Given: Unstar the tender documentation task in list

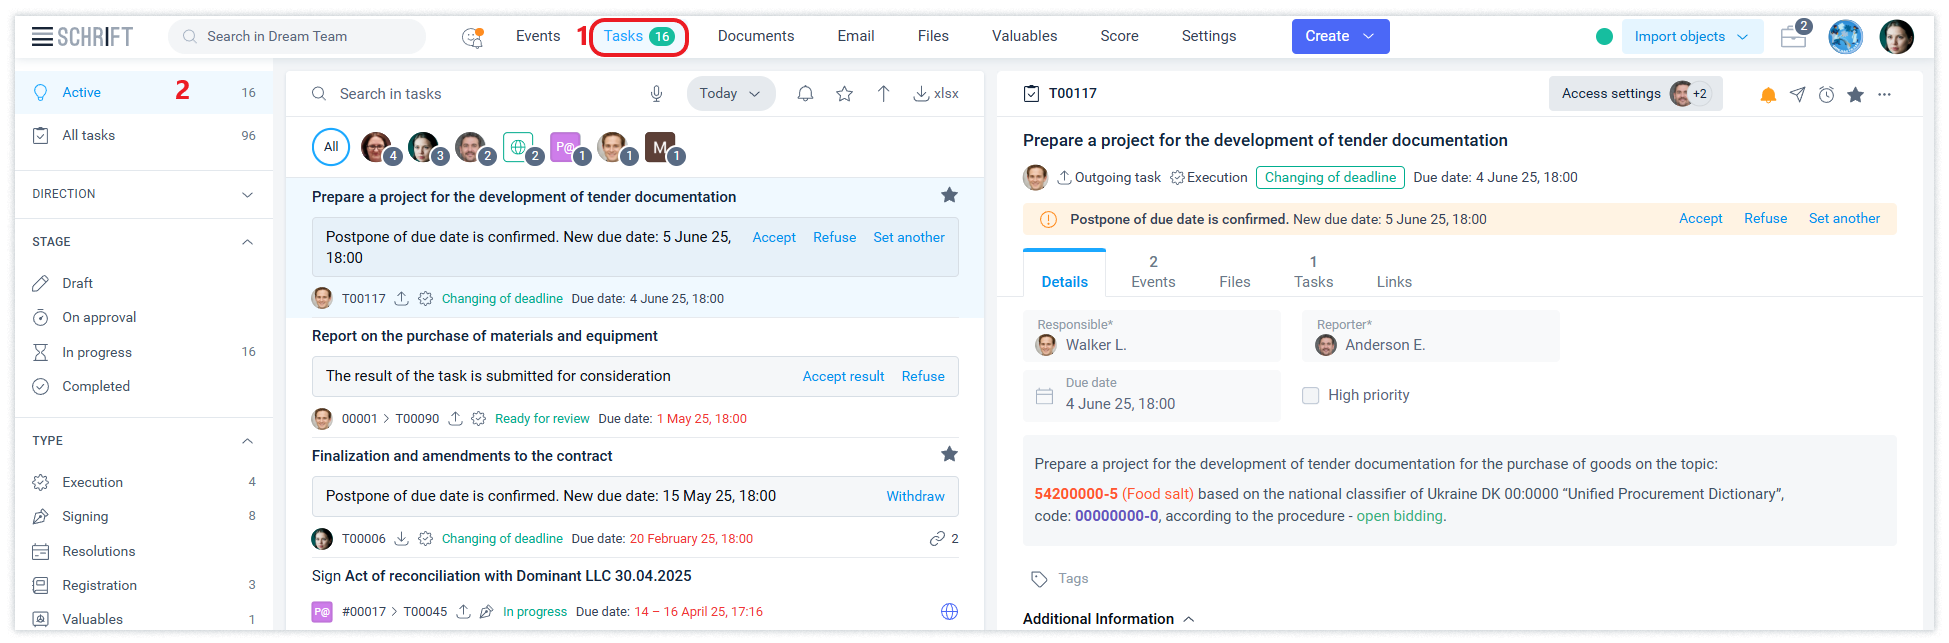Looking at the screenshot, I should click(949, 195).
